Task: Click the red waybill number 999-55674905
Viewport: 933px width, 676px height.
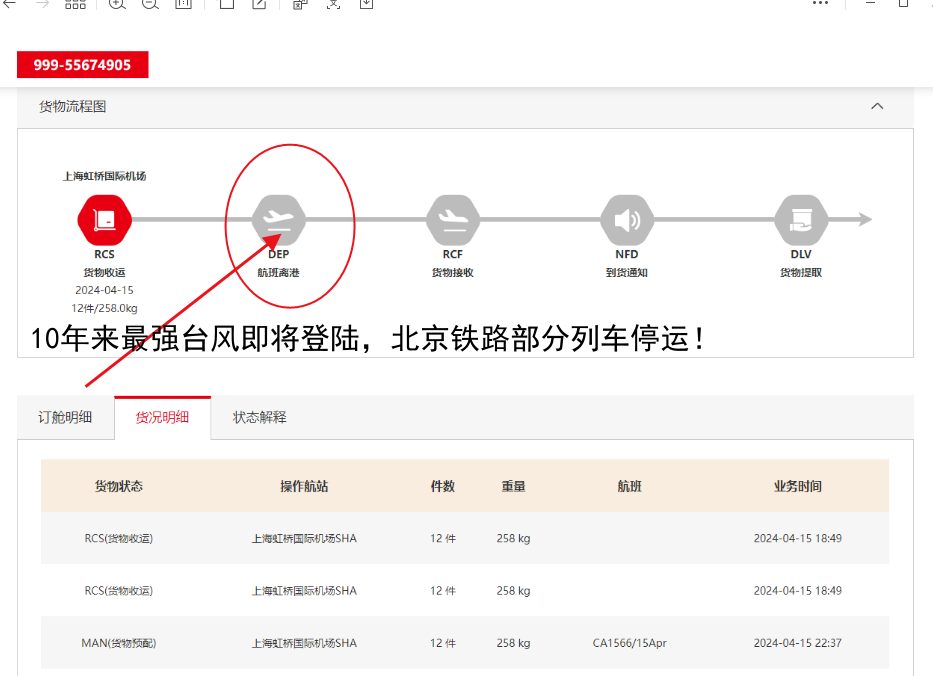Action: (82, 65)
